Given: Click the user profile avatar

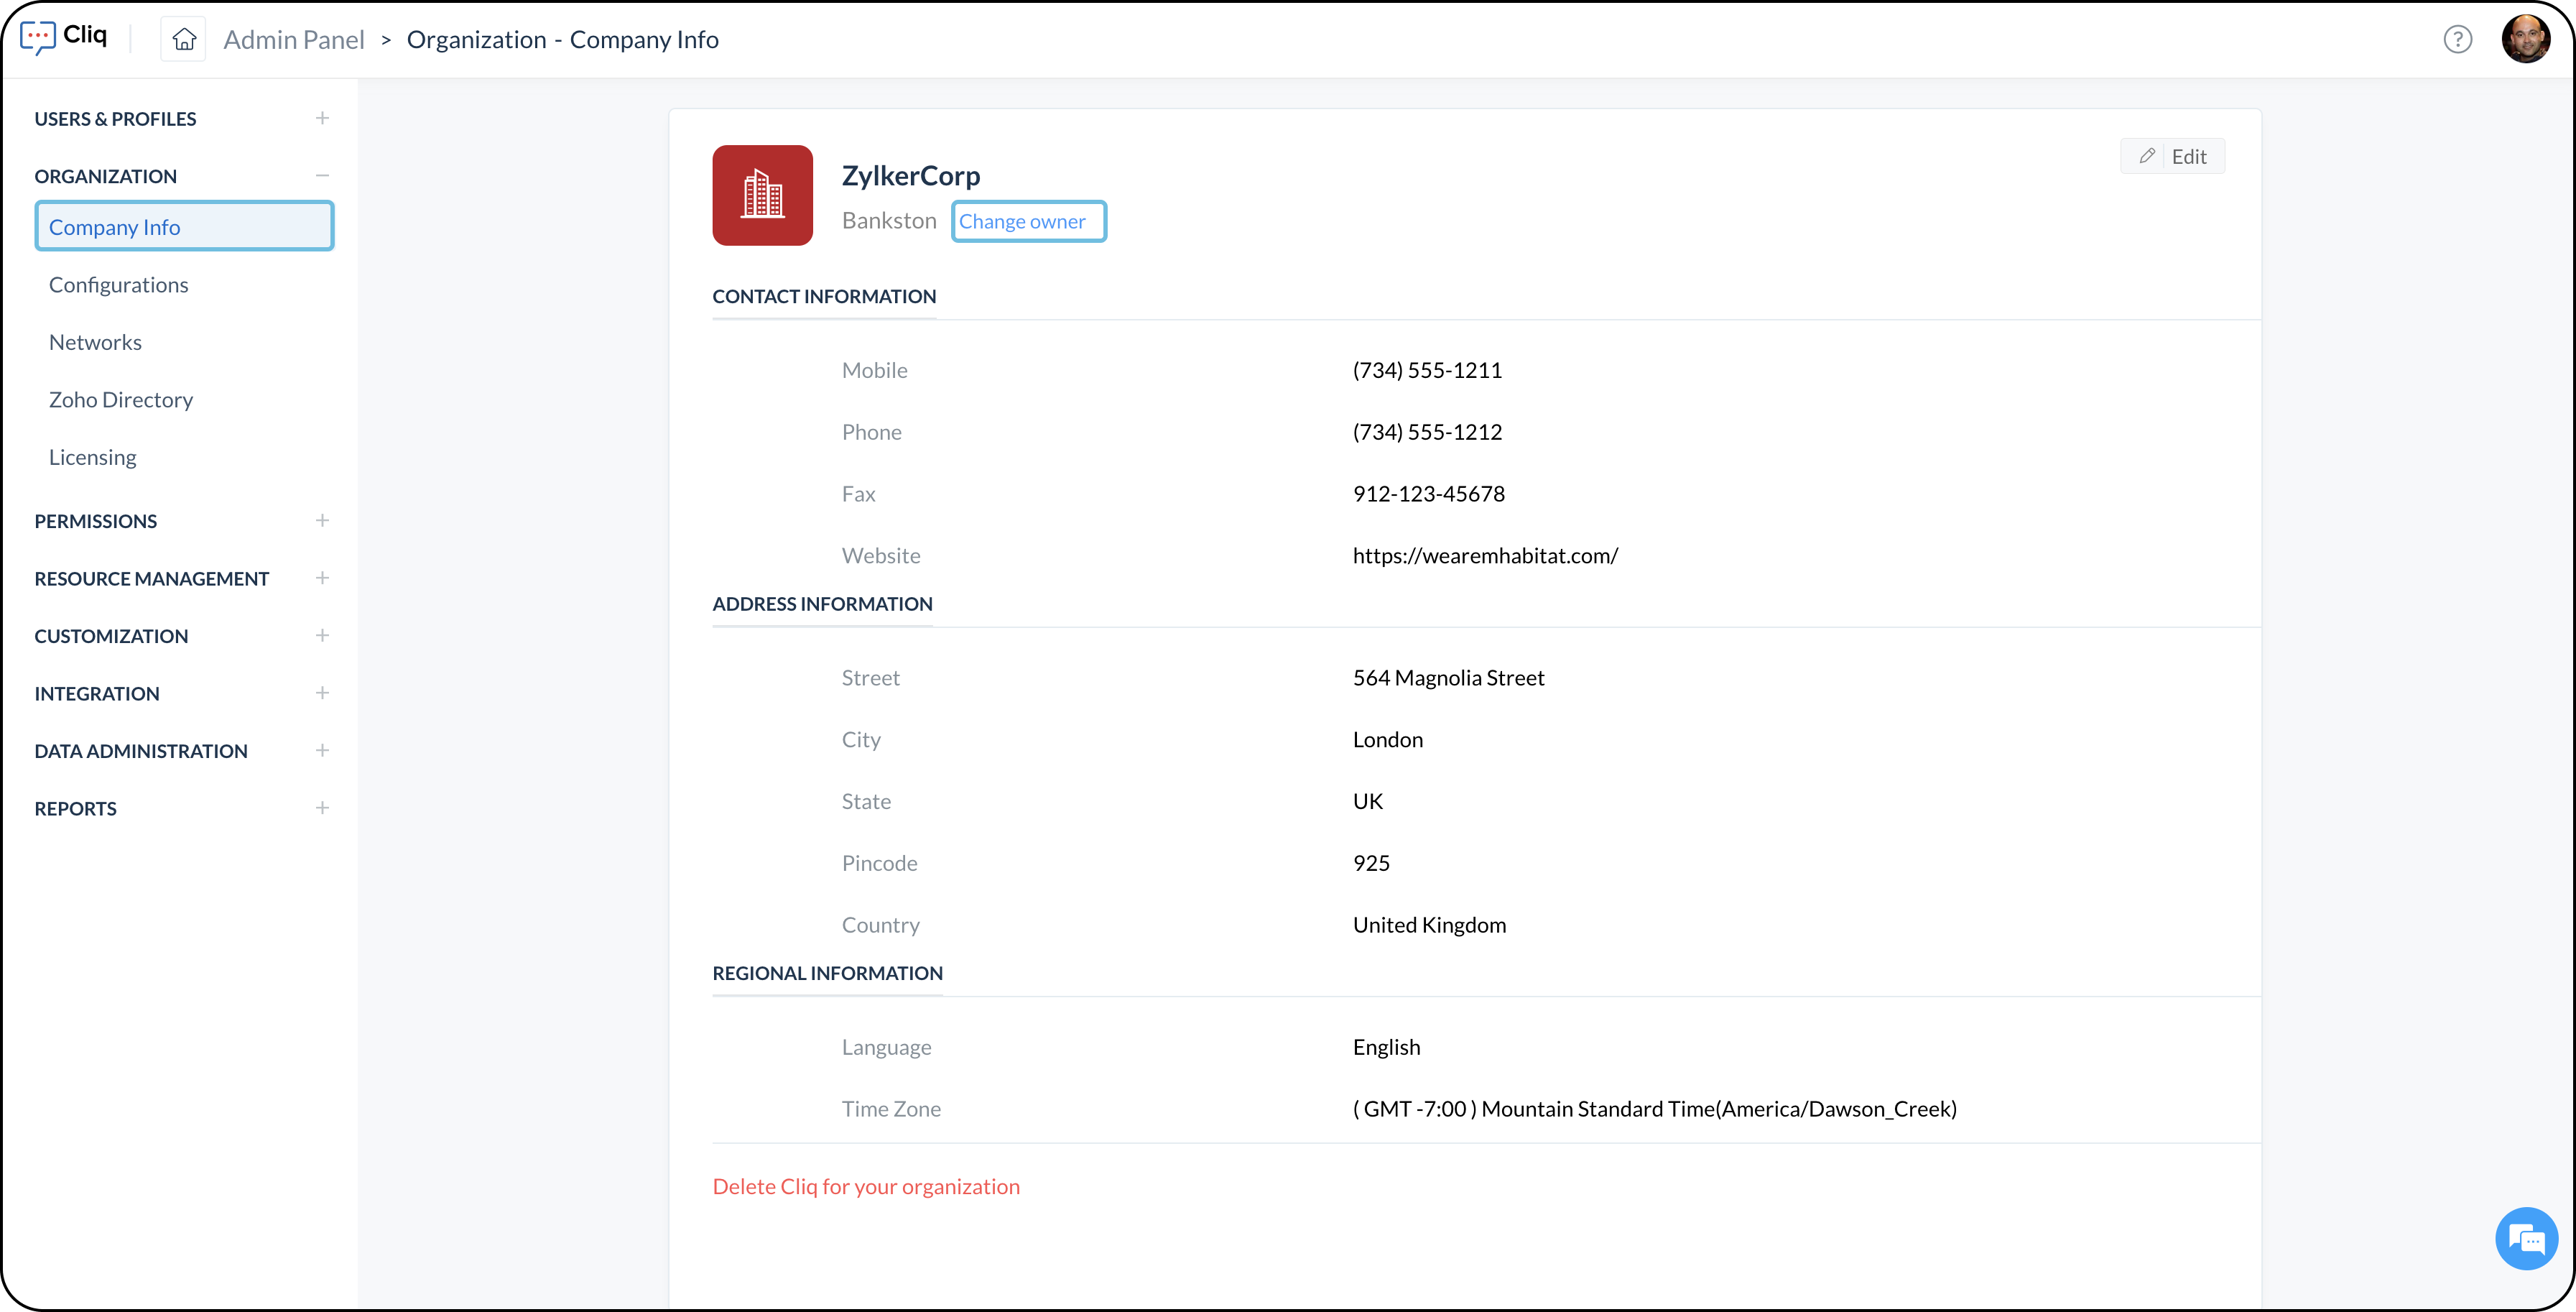Looking at the screenshot, I should (2524, 39).
